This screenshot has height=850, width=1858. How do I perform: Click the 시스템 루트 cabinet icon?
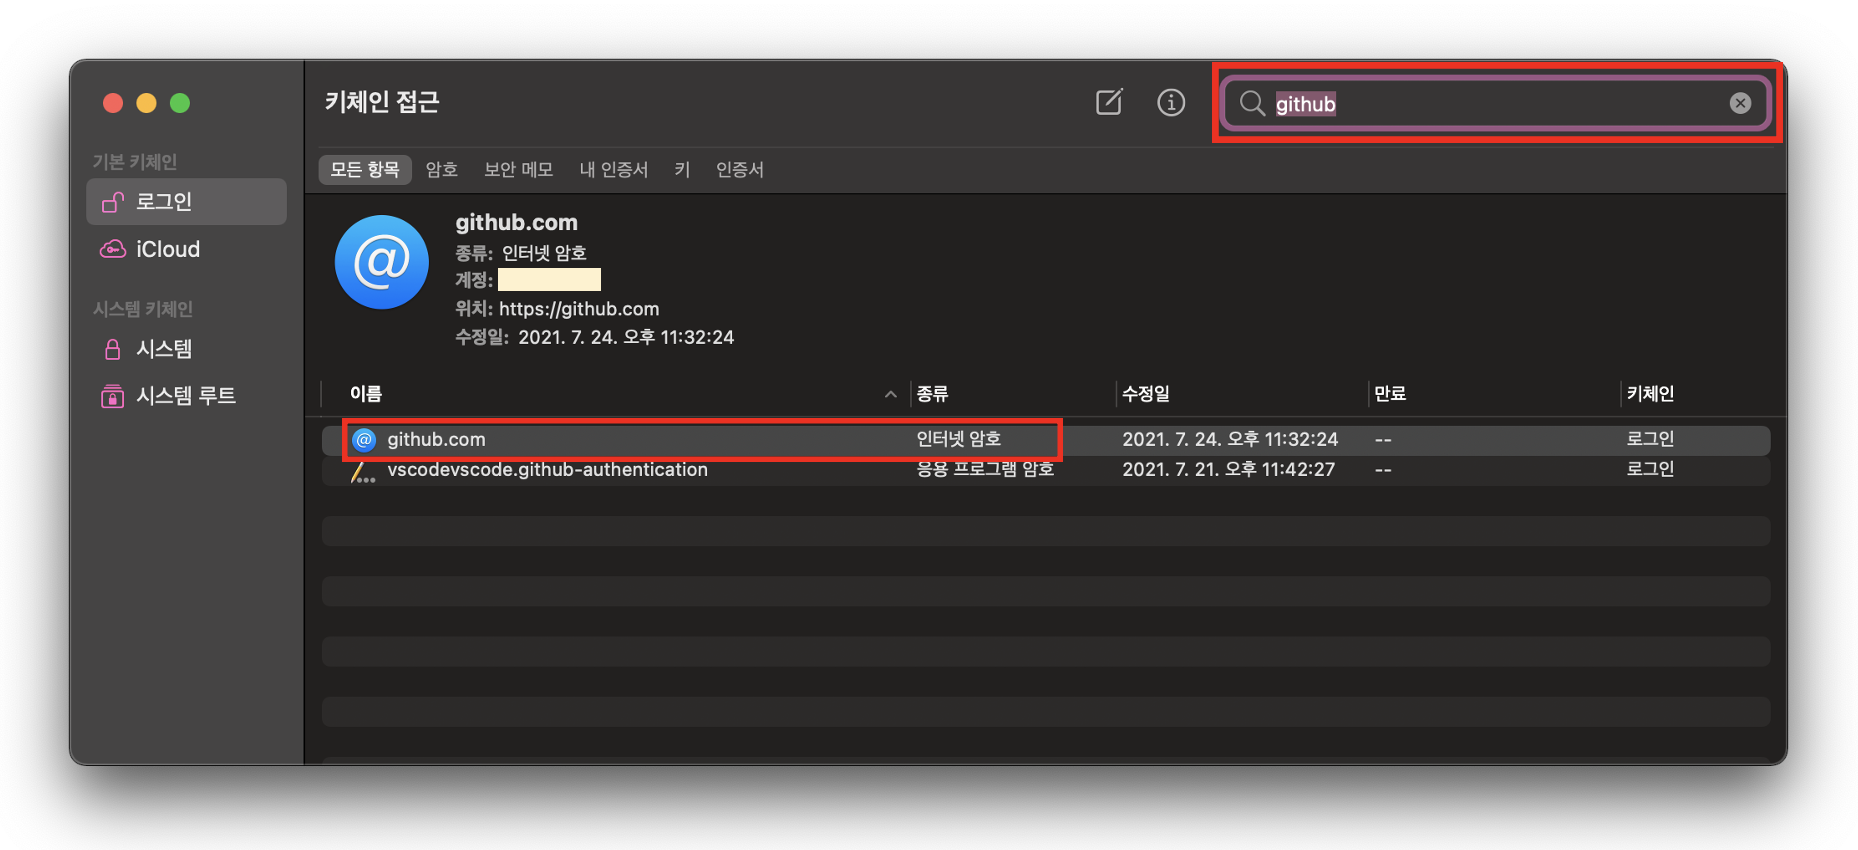[113, 396]
